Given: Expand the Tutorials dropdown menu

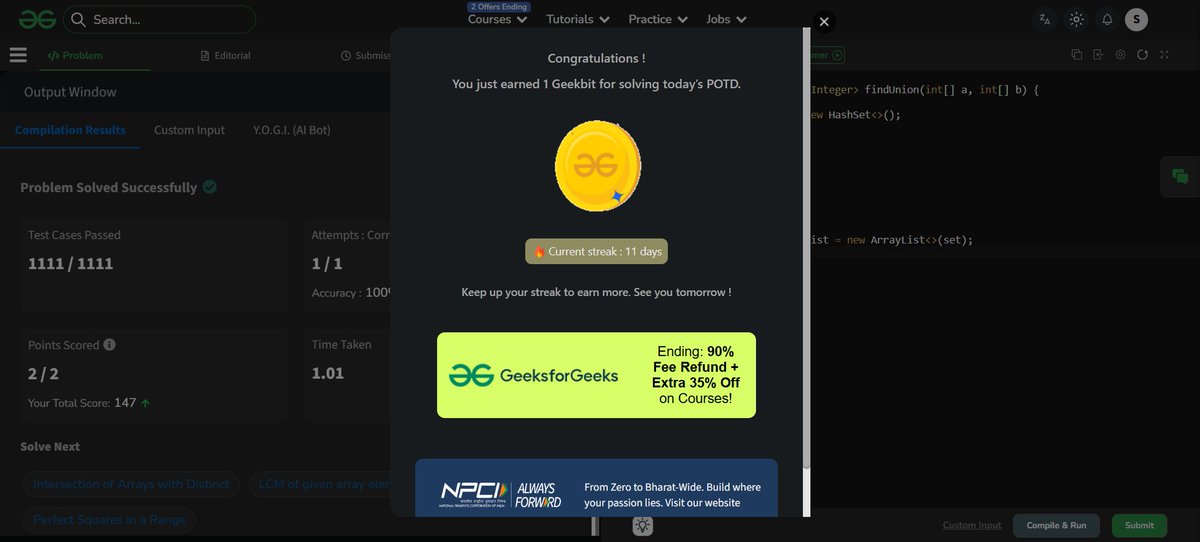Looking at the screenshot, I should (579, 19).
